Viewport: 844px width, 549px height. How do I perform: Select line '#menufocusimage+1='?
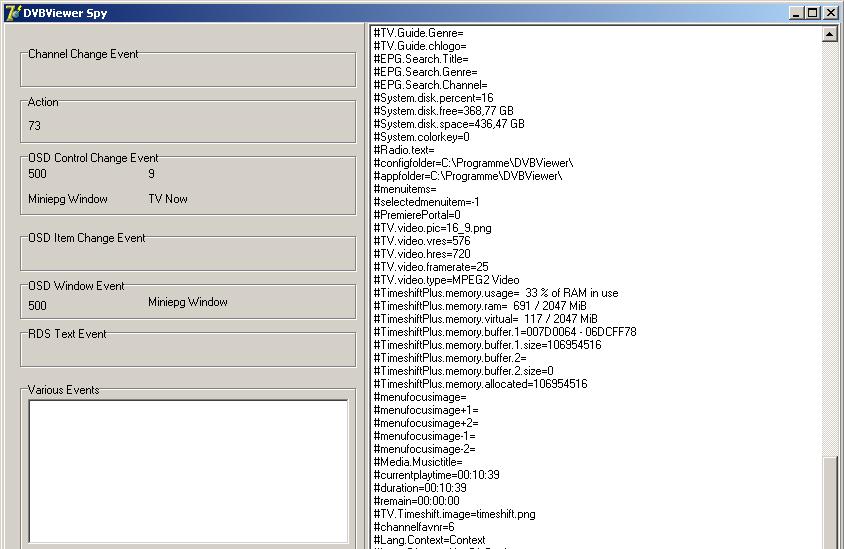click(x=426, y=410)
